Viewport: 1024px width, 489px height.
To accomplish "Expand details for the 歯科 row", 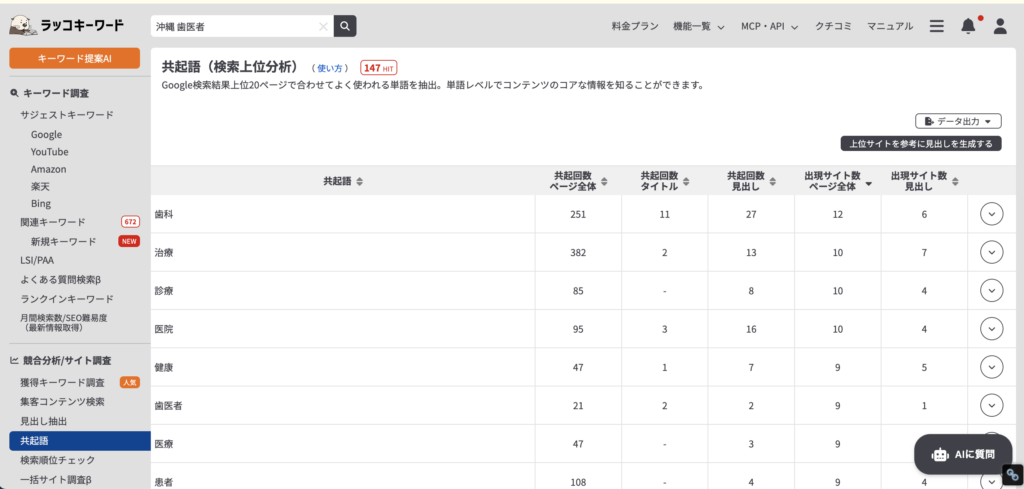I will point(991,213).
